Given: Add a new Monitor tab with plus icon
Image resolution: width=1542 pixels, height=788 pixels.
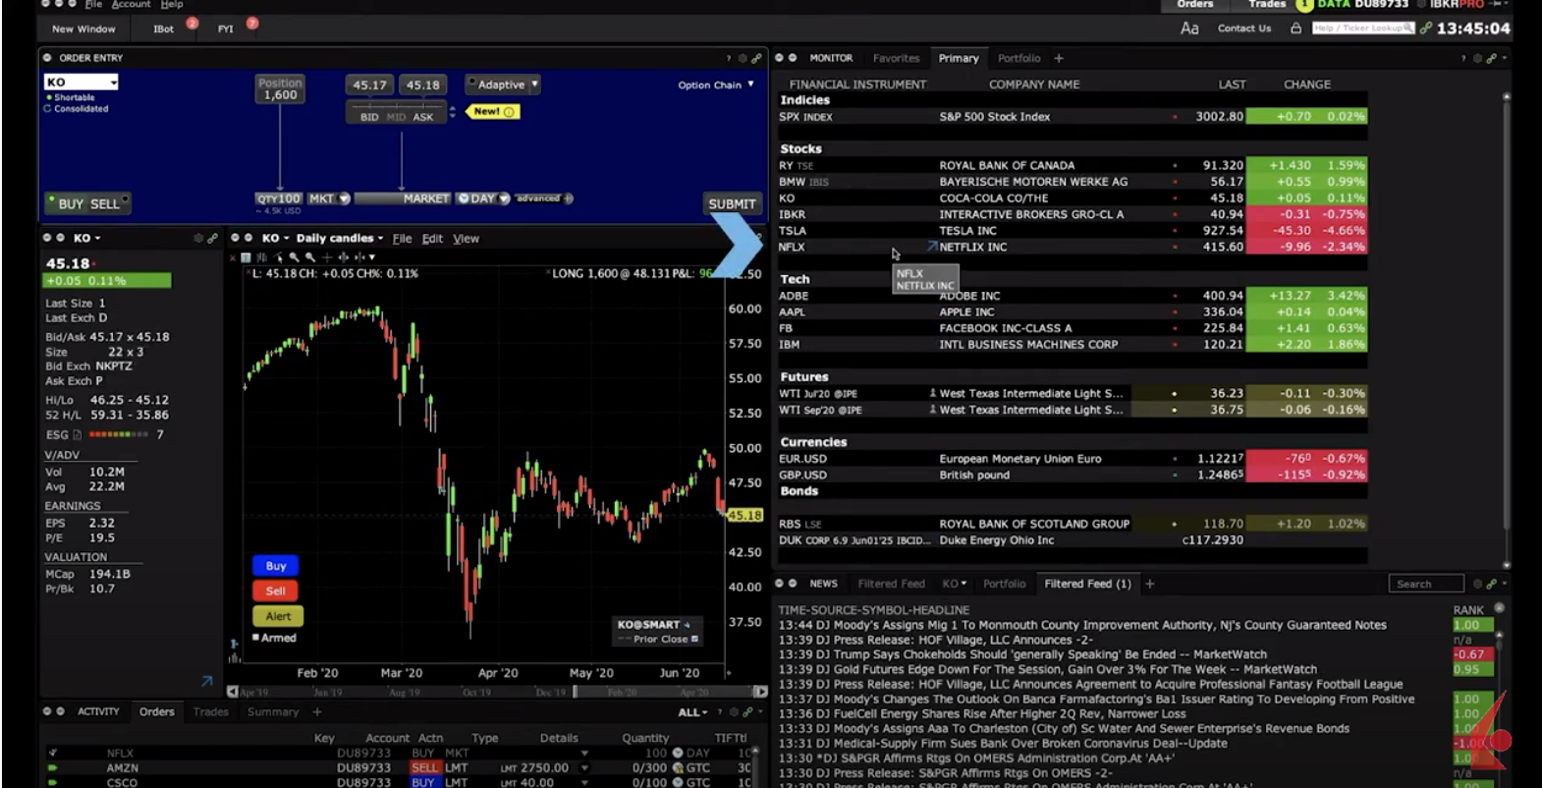Looking at the screenshot, I should pos(1059,58).
